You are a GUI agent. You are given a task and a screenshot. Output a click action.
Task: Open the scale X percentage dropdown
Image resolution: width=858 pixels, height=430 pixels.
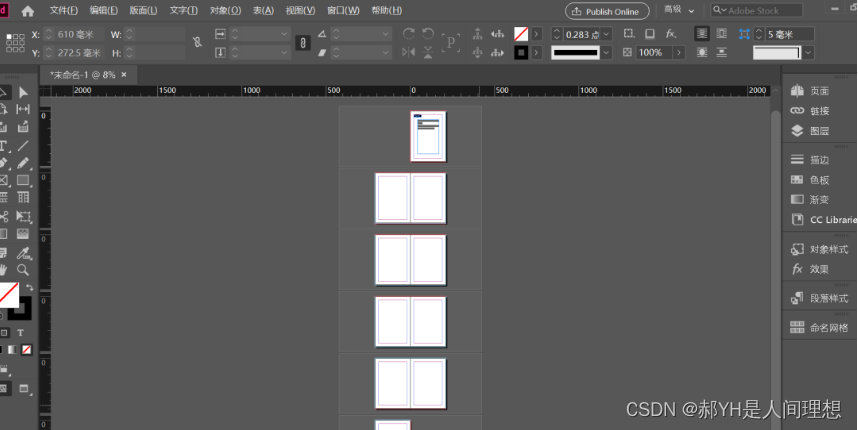click(283, 34)
